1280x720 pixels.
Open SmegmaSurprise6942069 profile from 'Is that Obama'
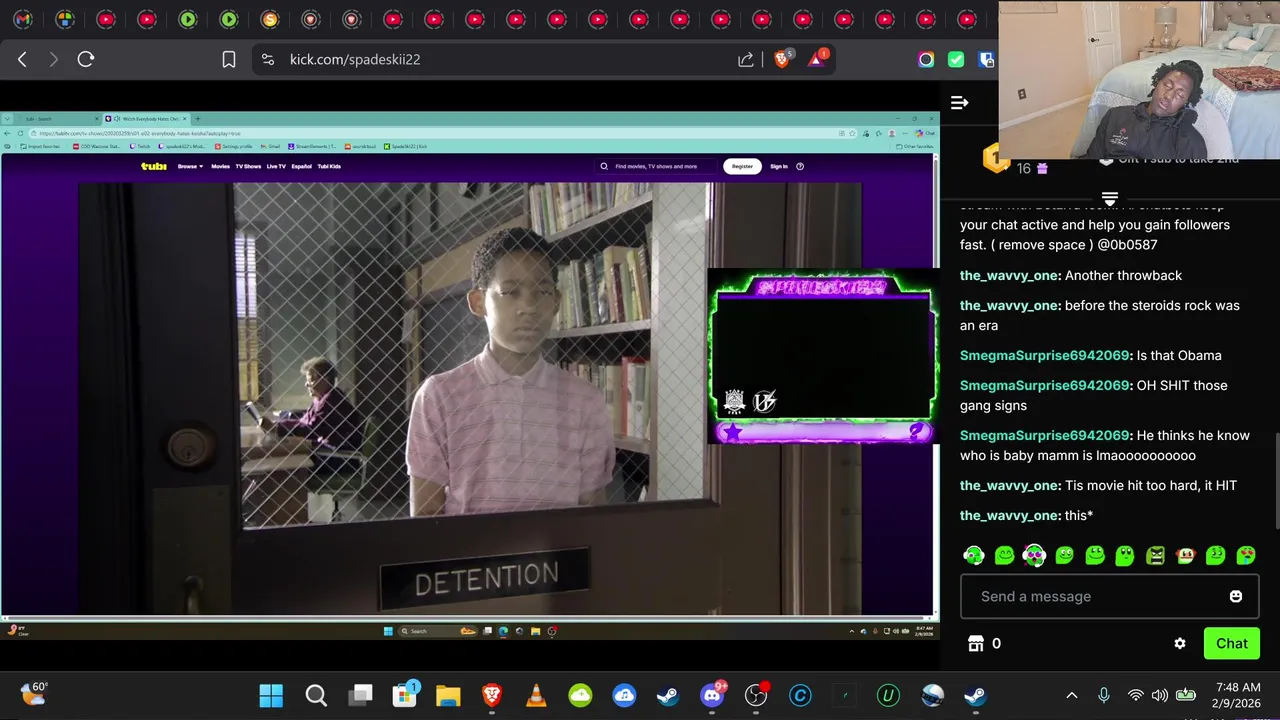point(1045,355)
